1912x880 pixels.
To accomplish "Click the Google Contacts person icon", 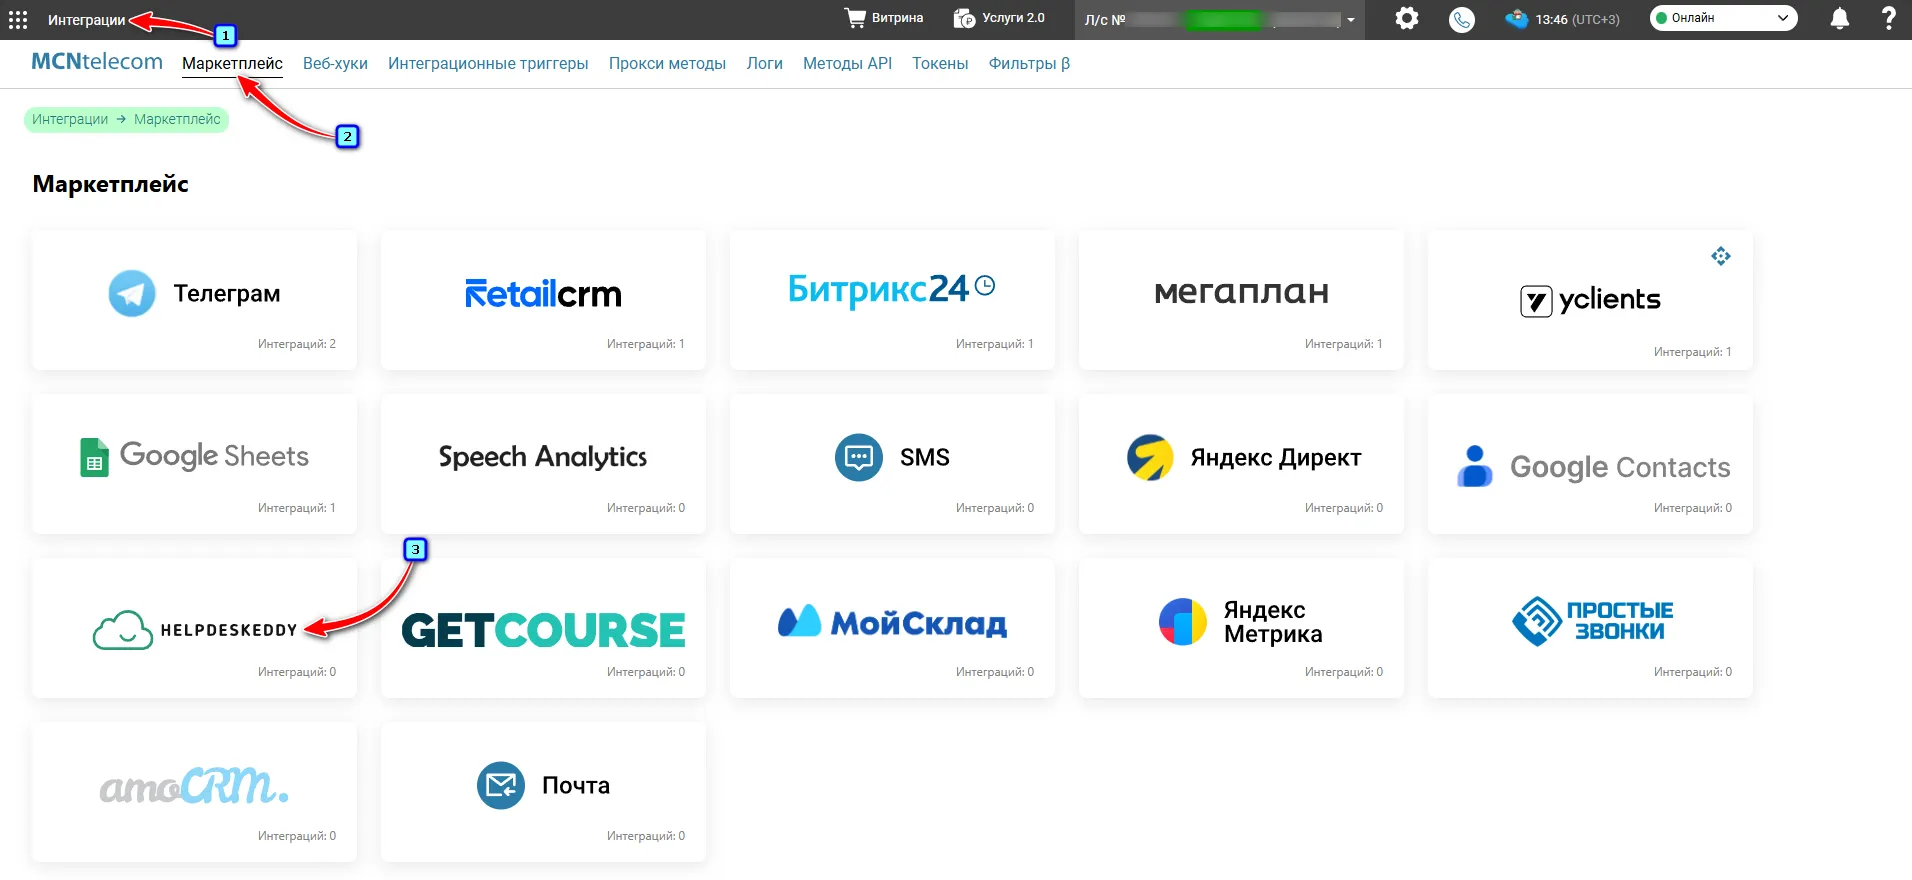I will click(1474, 466).
